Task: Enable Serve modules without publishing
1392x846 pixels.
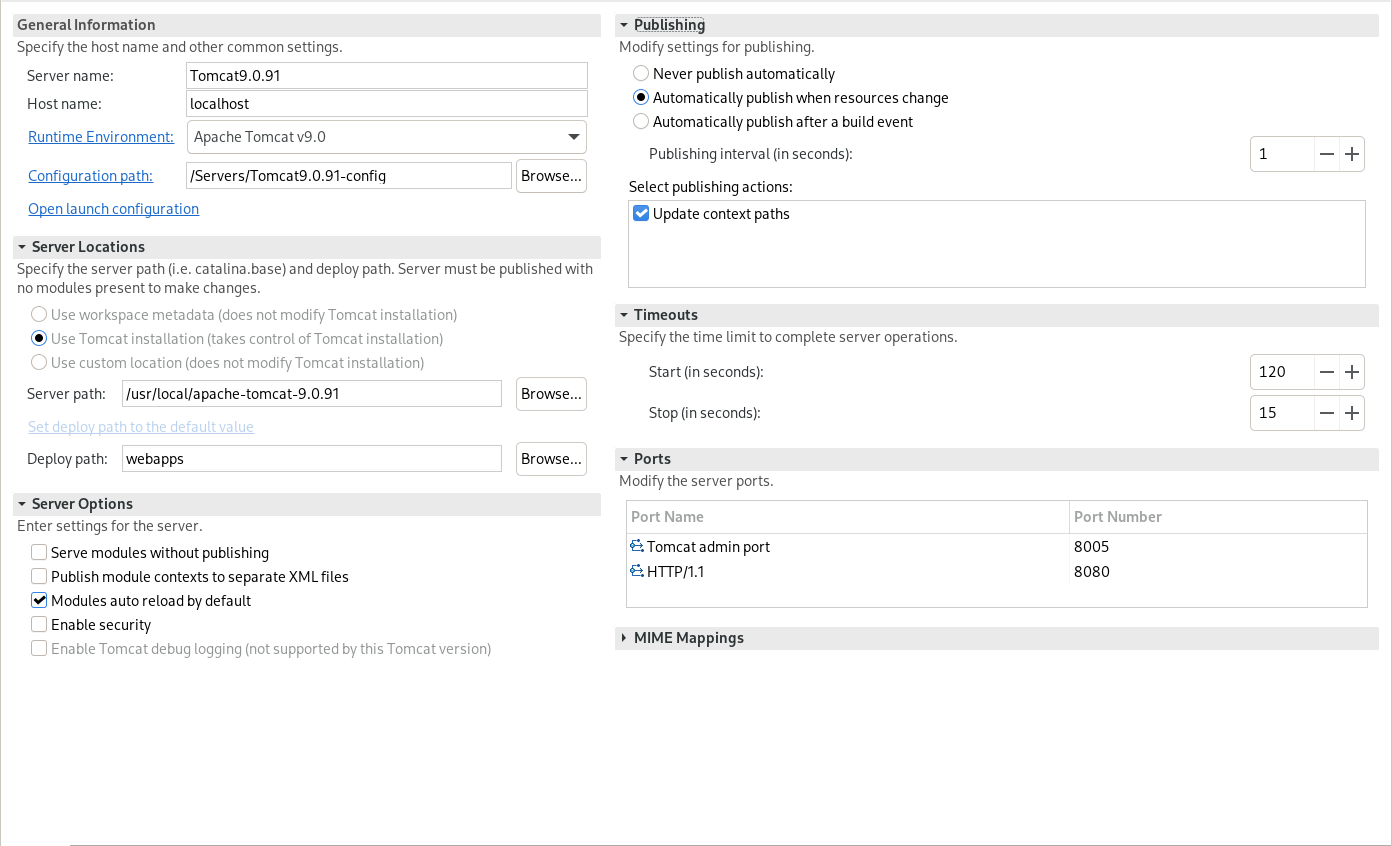Action: (39, 553)
